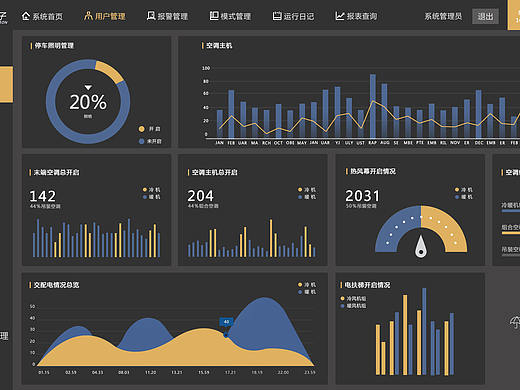520x390 pixels.
Task: Click the calendar icon beside 运行日记
Action: pos(277,16)
